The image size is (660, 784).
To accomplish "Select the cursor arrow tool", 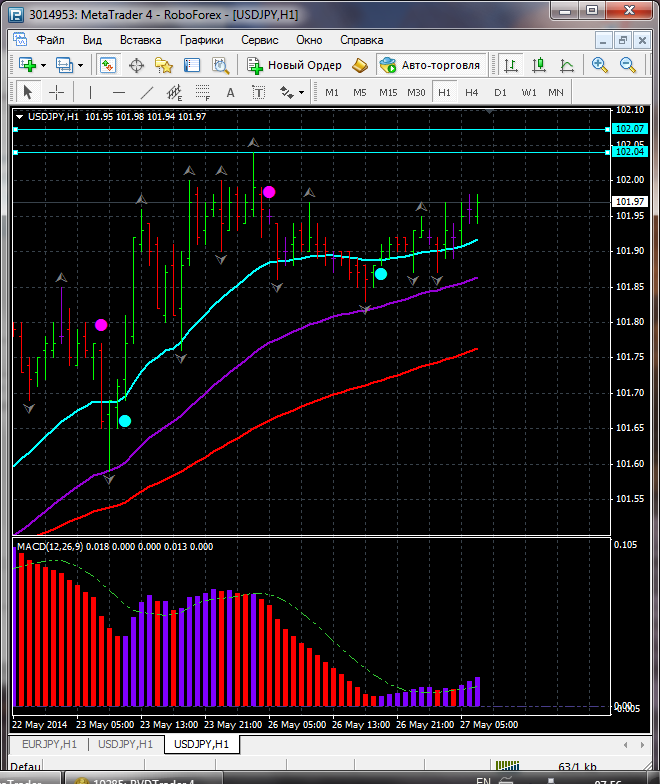I will tap(28, 92).
